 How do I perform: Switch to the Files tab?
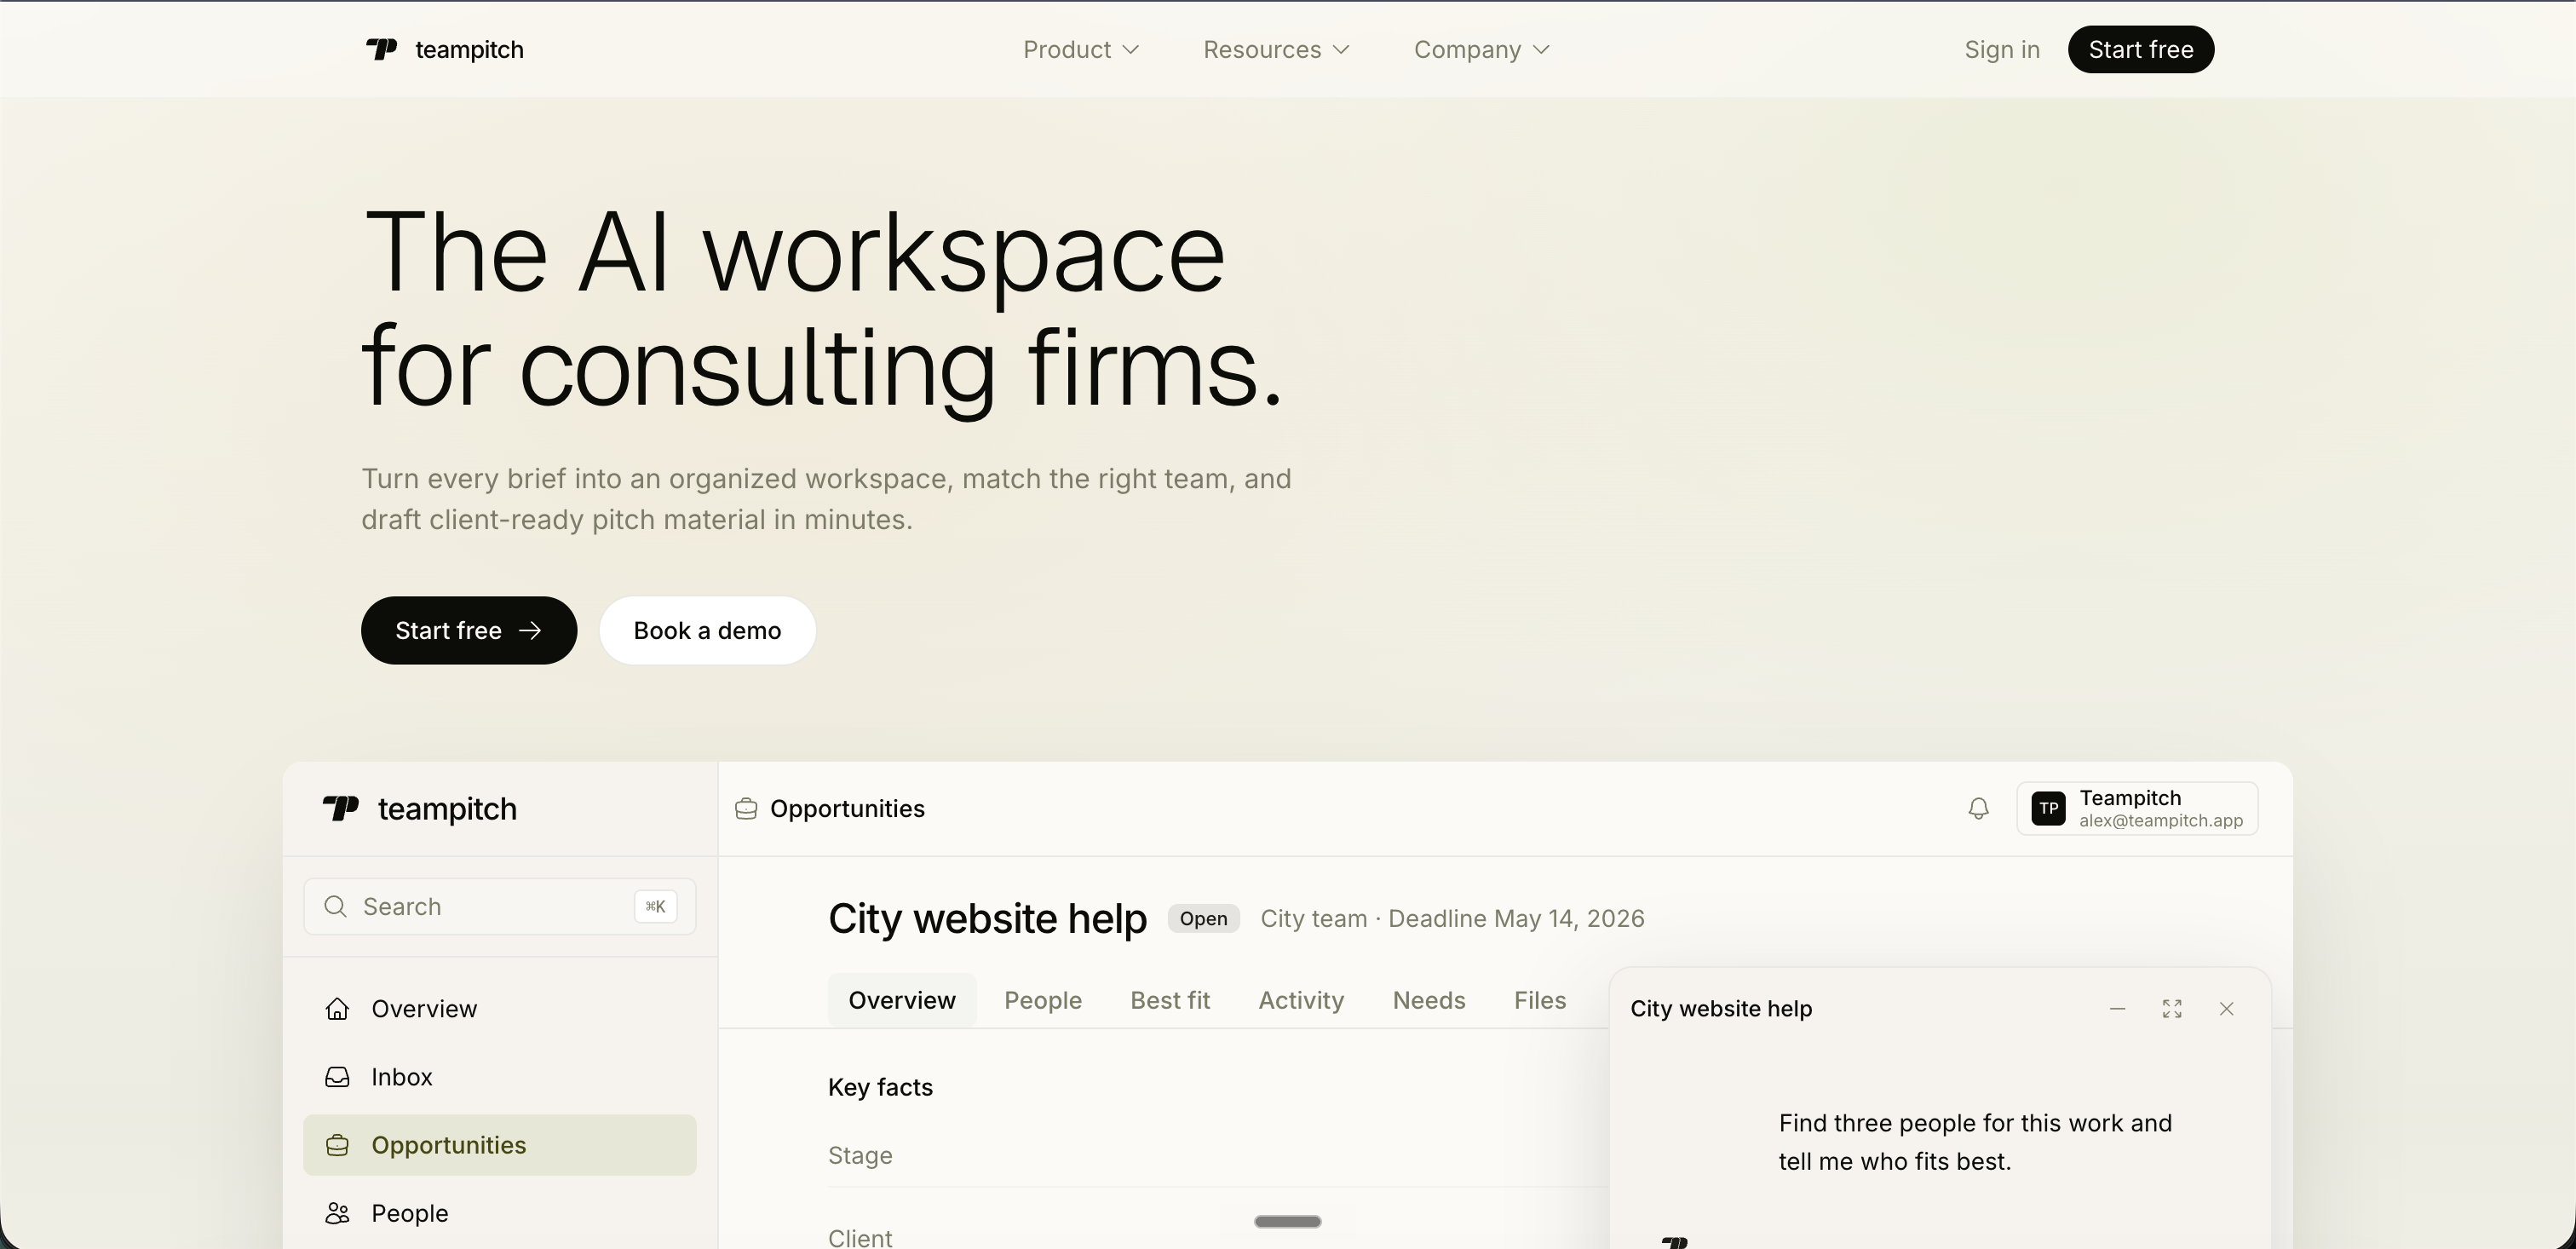1540,1000
